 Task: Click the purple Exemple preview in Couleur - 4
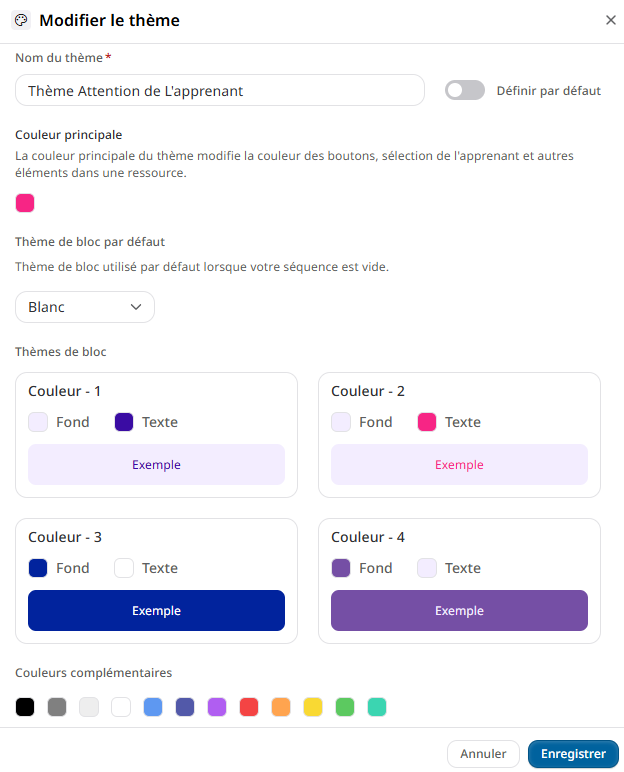tap(459, 610)
